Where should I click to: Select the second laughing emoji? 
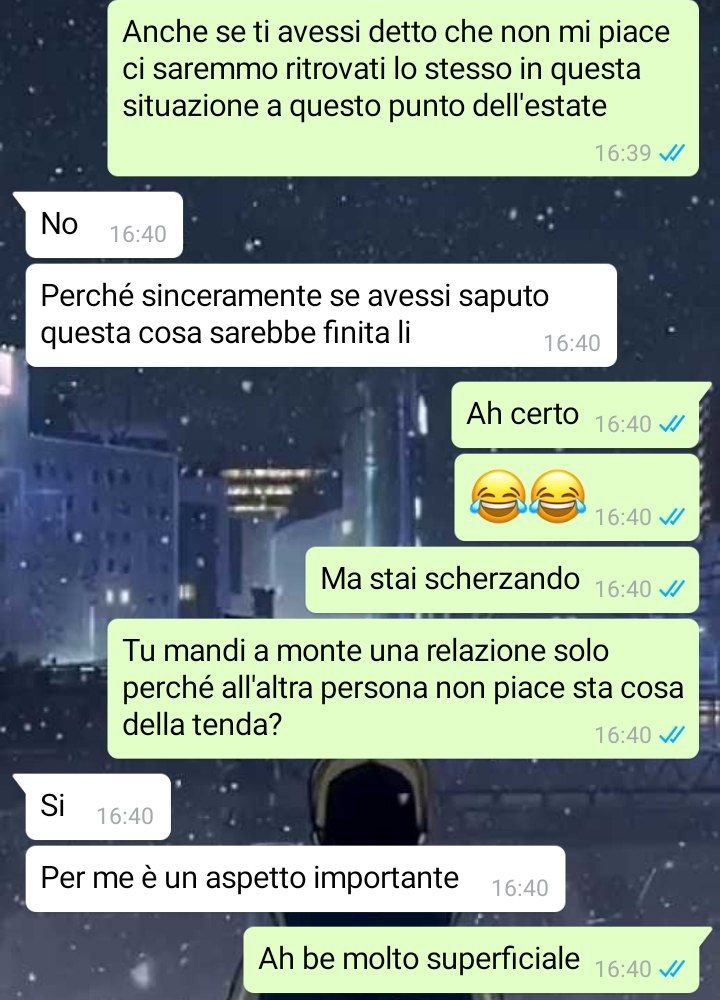point(558,497)
